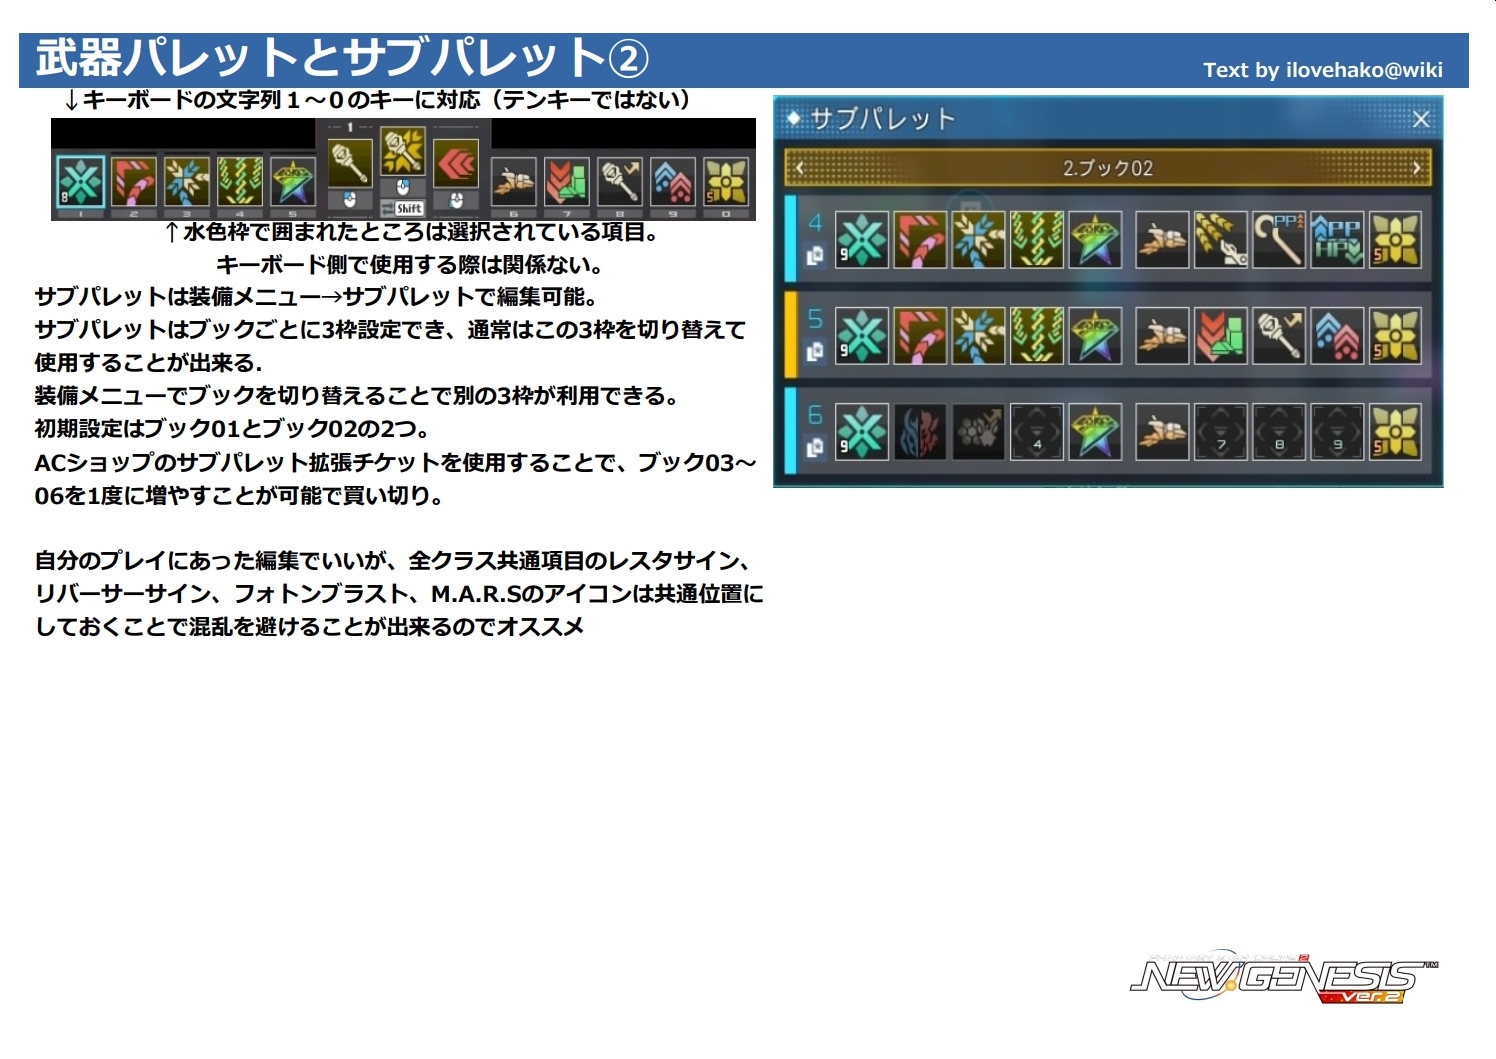
Task: Activate hotbar slot 3 blue snowflake skill
Action: coord(187,182)
